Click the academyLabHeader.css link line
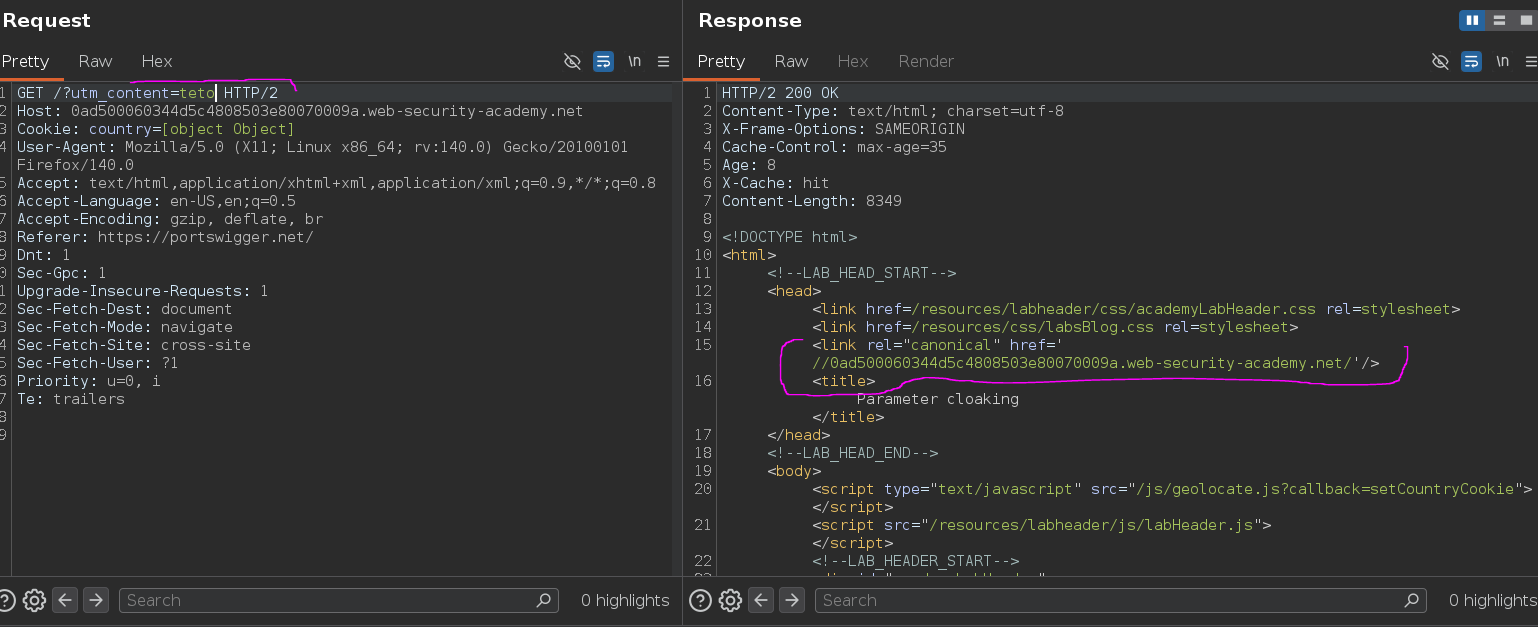Screen dimensions: 1538x627 1137,309
